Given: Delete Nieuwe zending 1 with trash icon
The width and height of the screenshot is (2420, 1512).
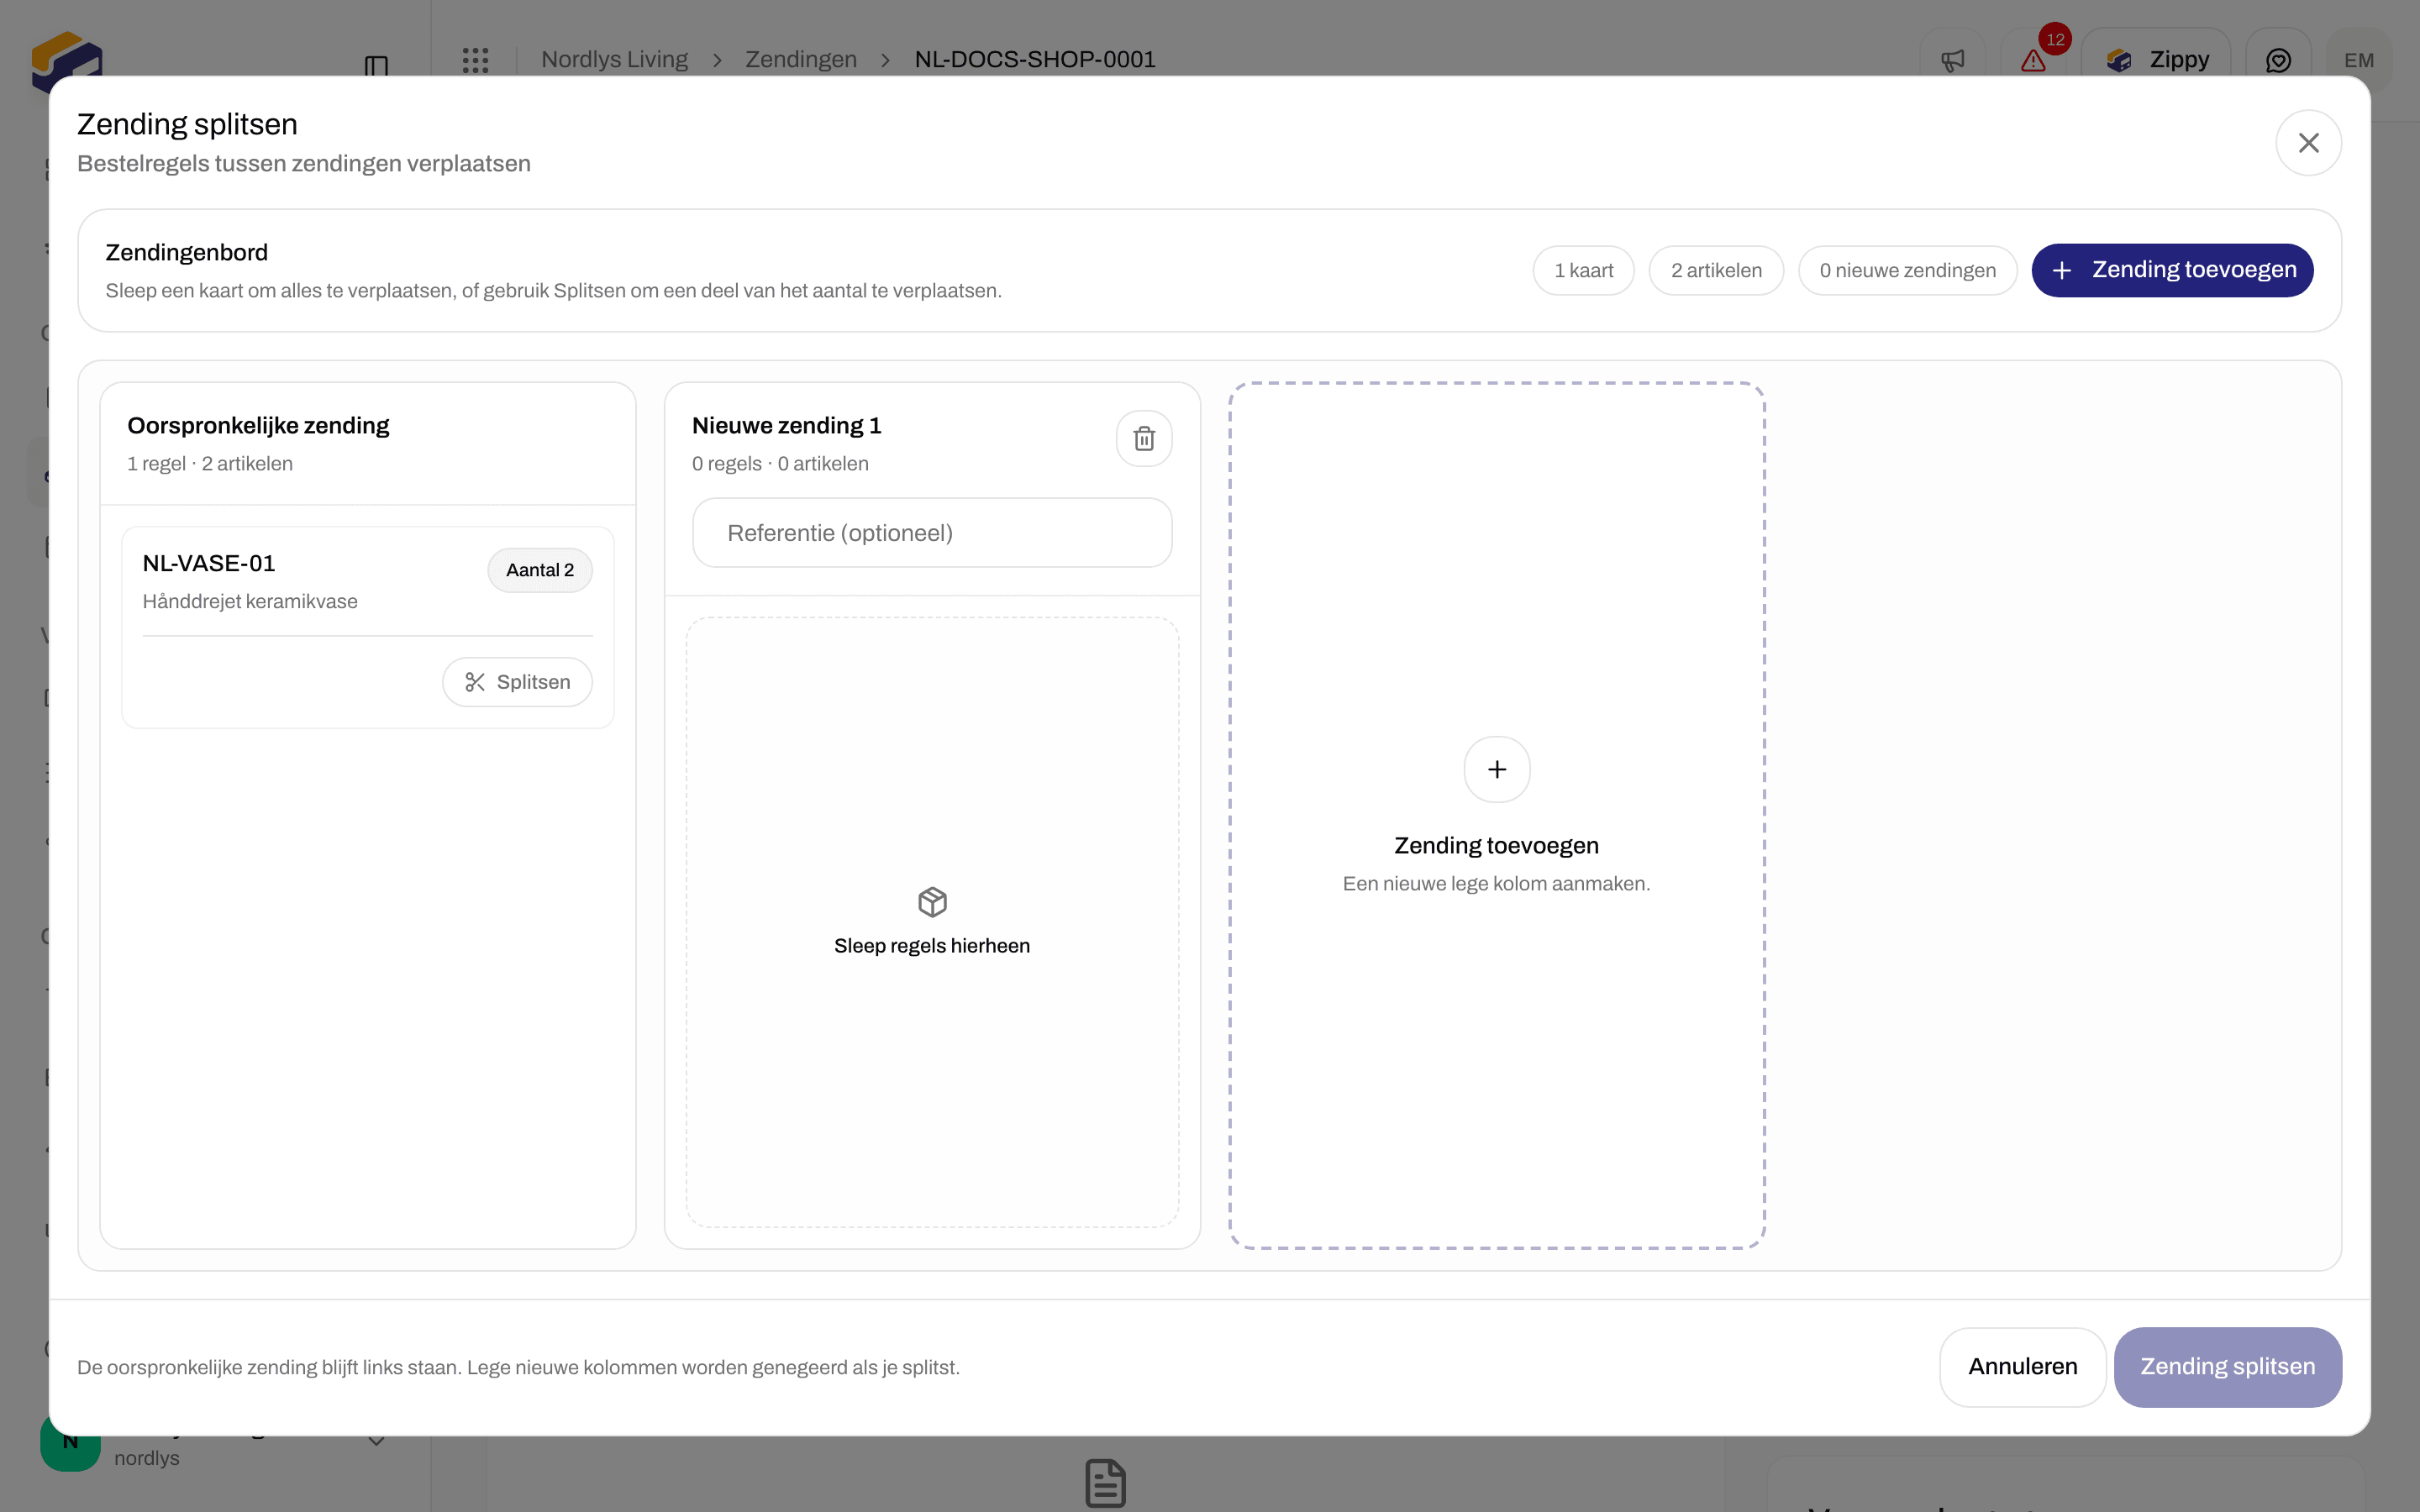Looking at the screenshot, I should pos(1144,438).
